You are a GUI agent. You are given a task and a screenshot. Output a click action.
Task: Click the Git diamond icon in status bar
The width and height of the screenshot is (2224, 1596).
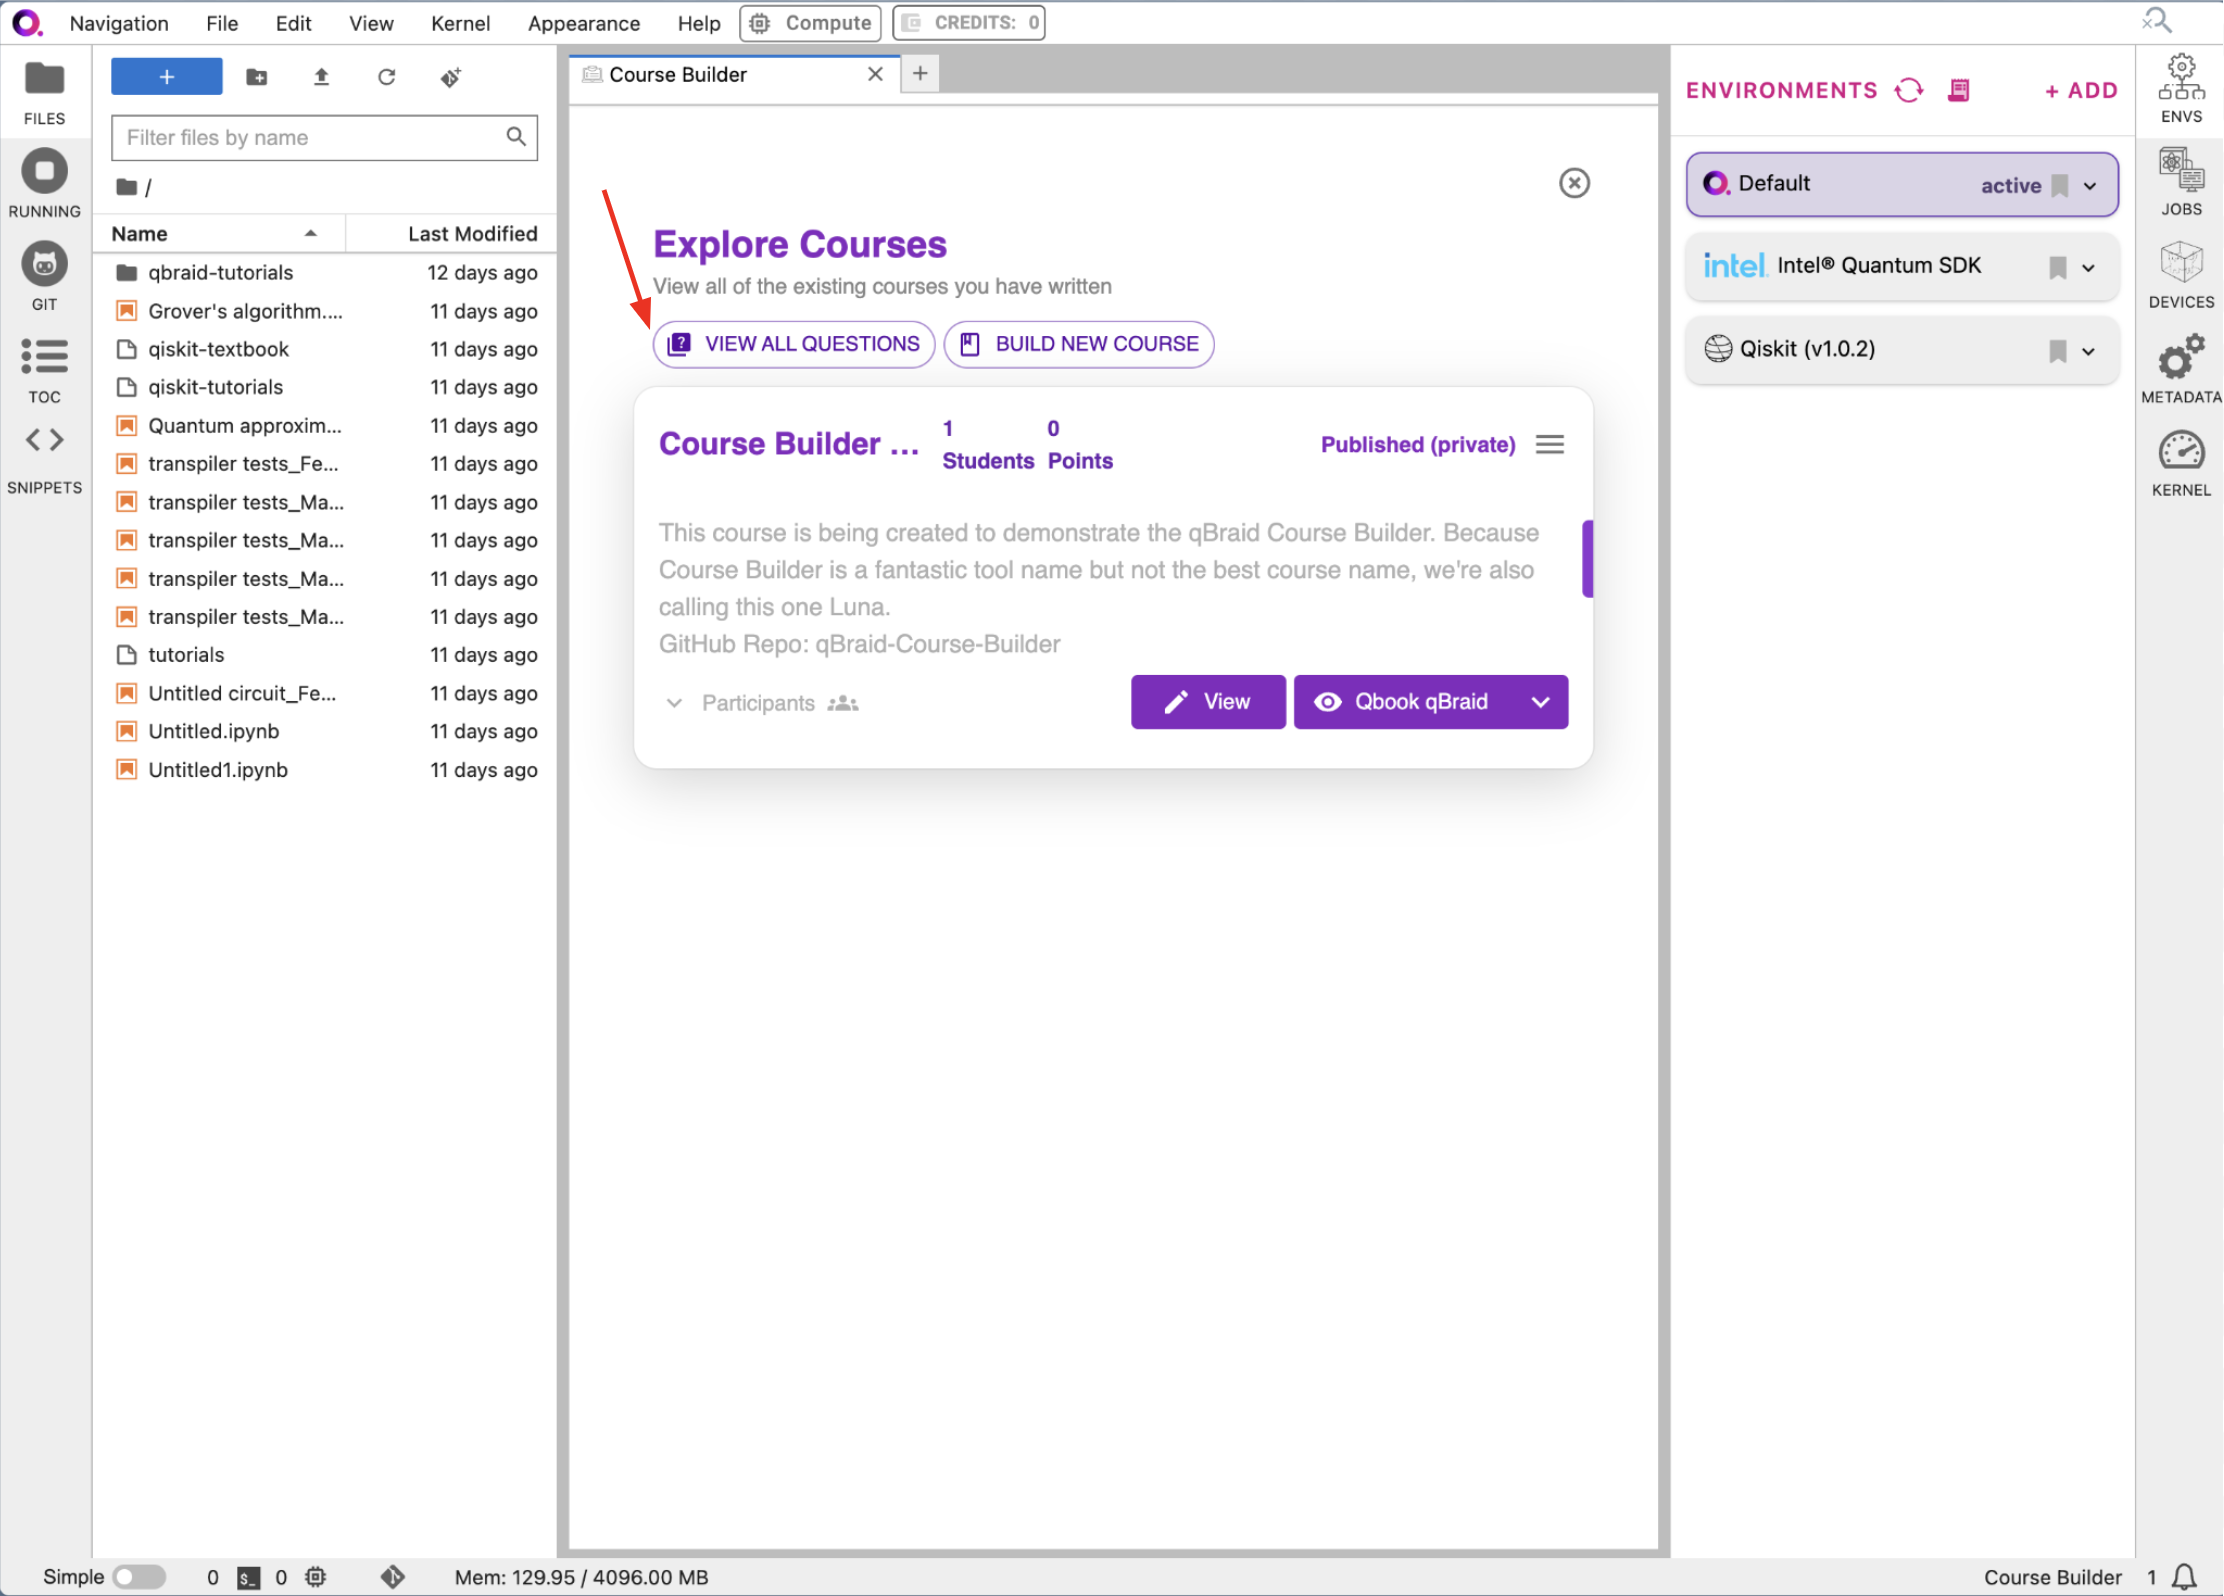(x=393, y=1577)
